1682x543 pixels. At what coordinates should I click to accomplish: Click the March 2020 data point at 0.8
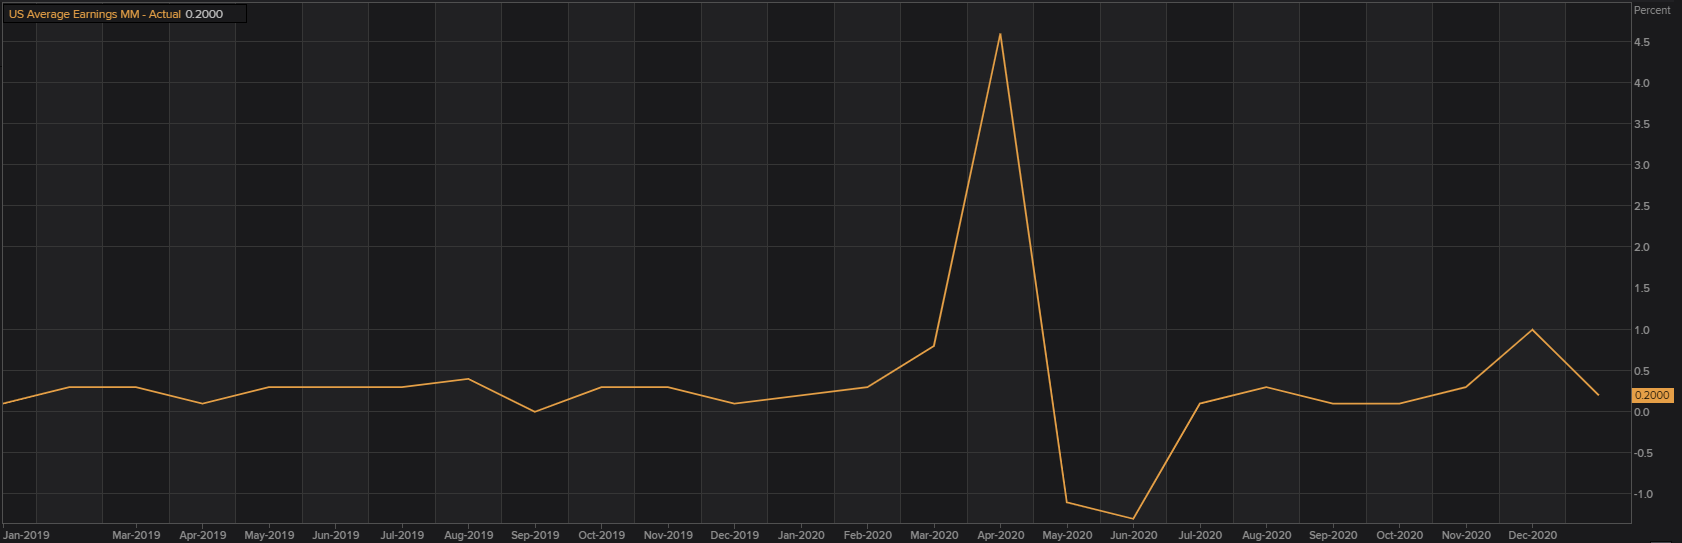coord(934,346)
